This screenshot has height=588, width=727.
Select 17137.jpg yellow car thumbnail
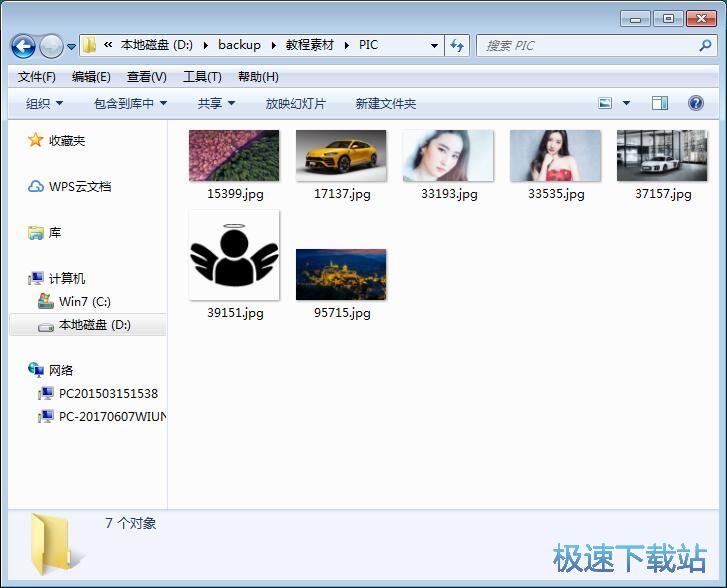click(x=341, y=155)
